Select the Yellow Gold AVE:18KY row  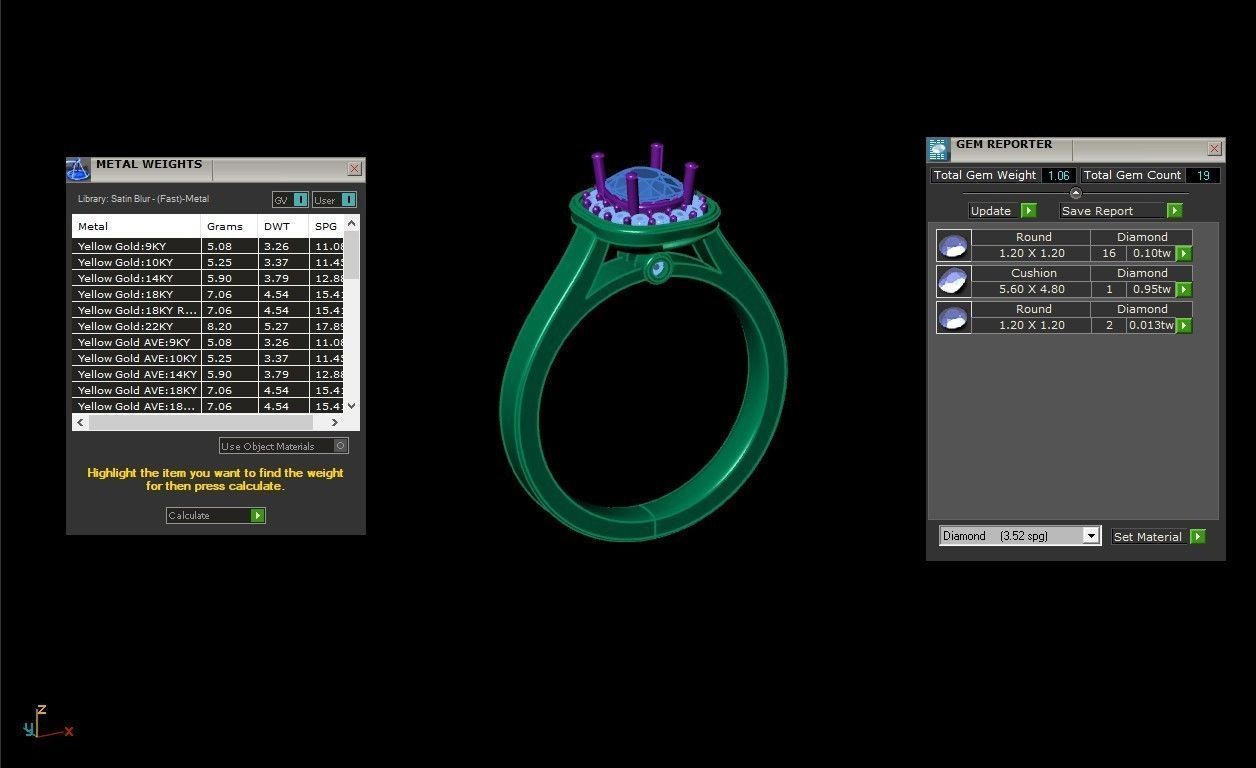click(x=208, y=390)
